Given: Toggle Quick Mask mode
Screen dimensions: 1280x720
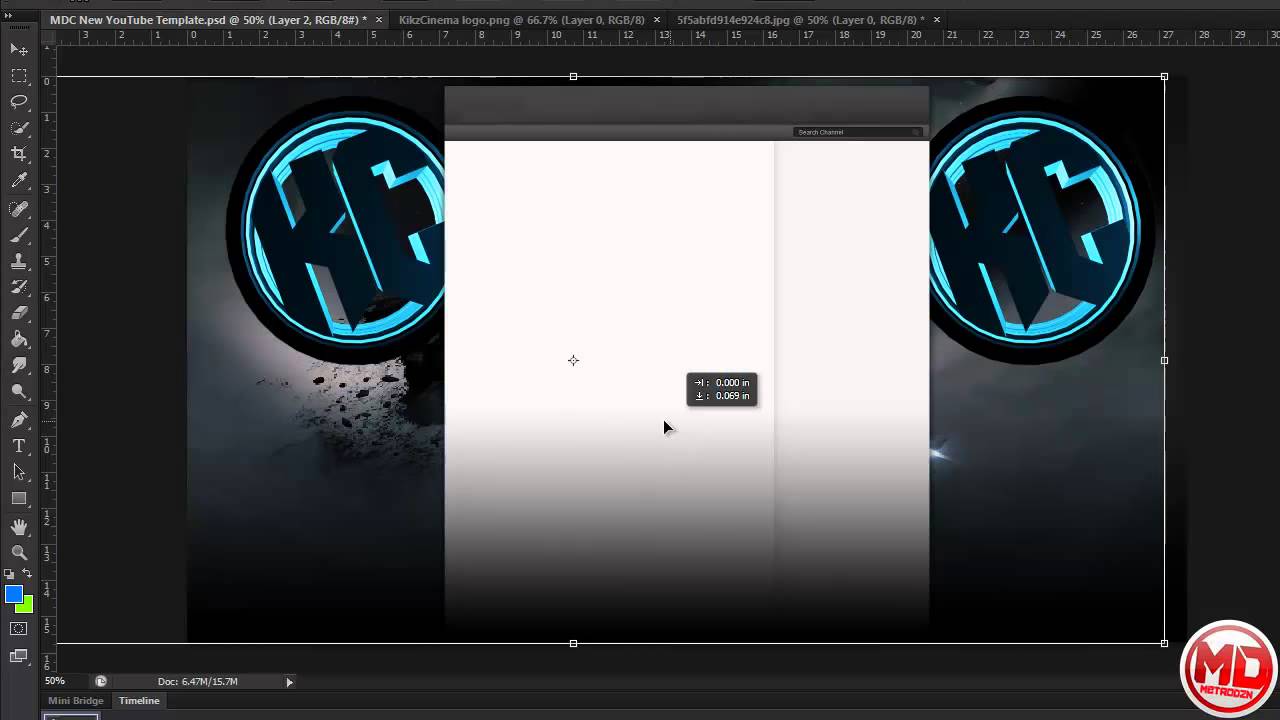Looking at the screenshot, I should (19, 629).
